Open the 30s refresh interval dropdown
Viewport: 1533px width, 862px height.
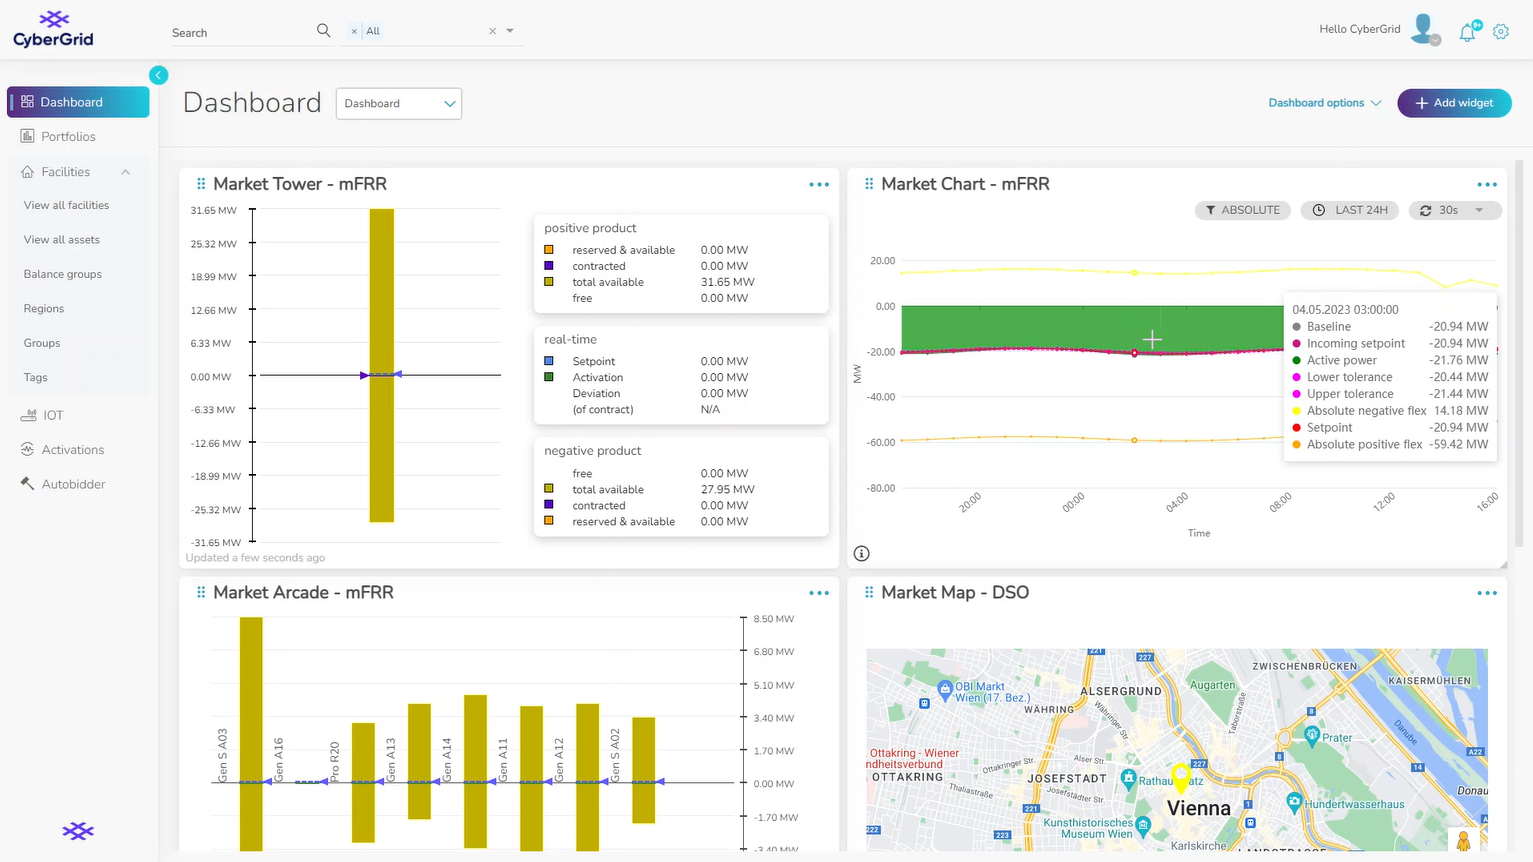click(1455, 210)
